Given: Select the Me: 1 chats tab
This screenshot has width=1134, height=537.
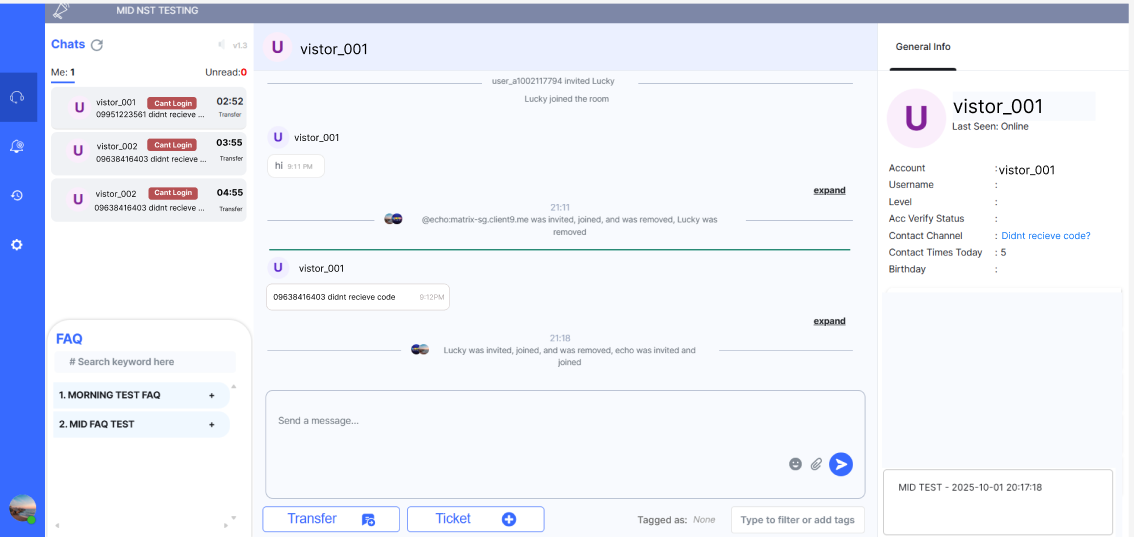Looking at the screenshot, I should [x=63, y=72].
